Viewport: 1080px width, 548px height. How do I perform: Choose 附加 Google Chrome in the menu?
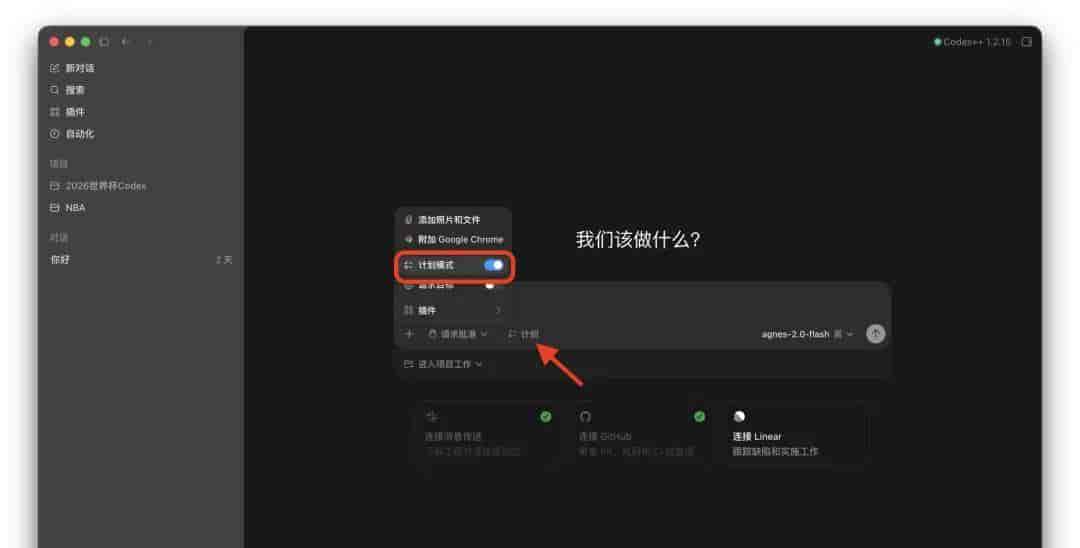tap(453, 240)
